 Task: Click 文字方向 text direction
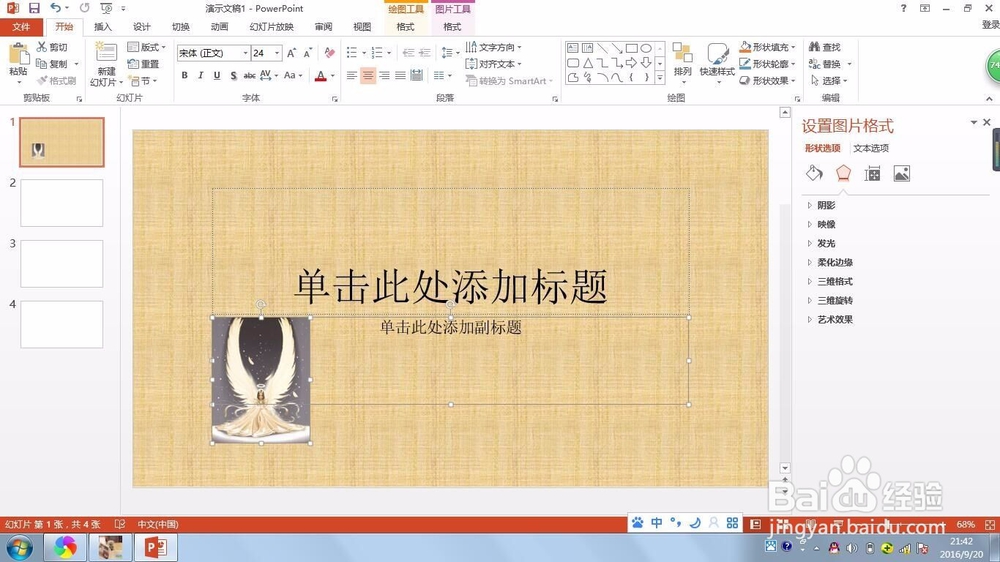point(493,47)
